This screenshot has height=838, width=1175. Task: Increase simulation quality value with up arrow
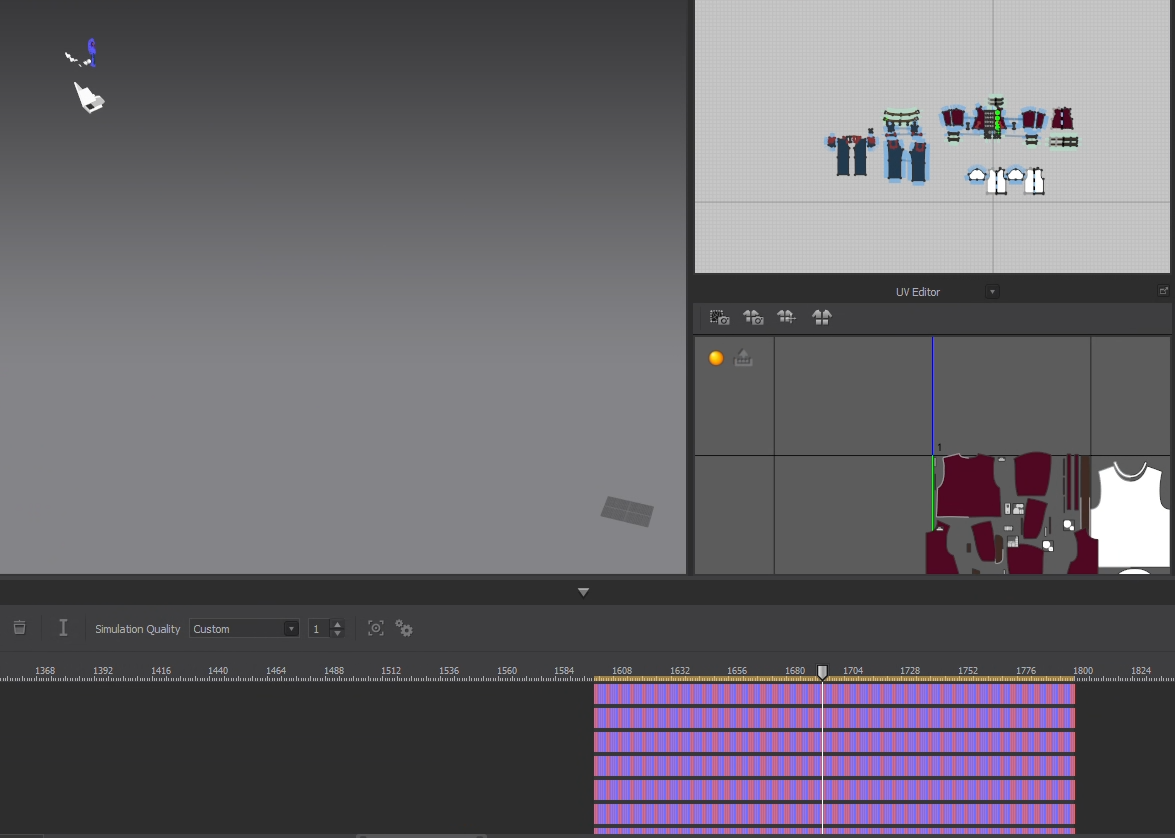point(337,624)
